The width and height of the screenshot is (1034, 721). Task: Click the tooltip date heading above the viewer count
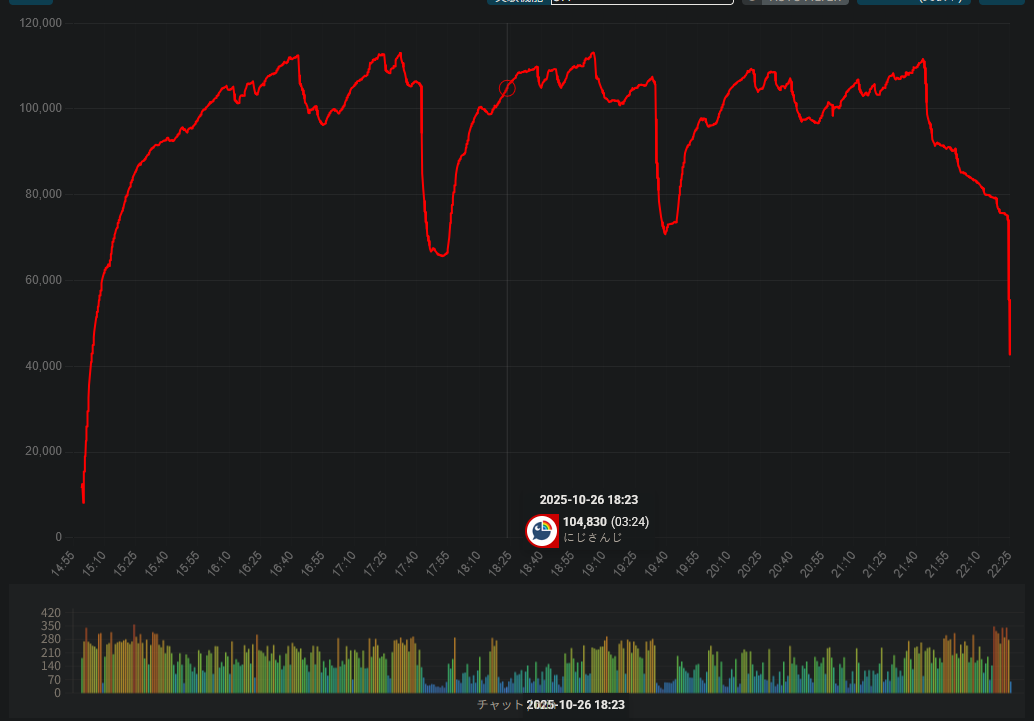coord(589,500)
